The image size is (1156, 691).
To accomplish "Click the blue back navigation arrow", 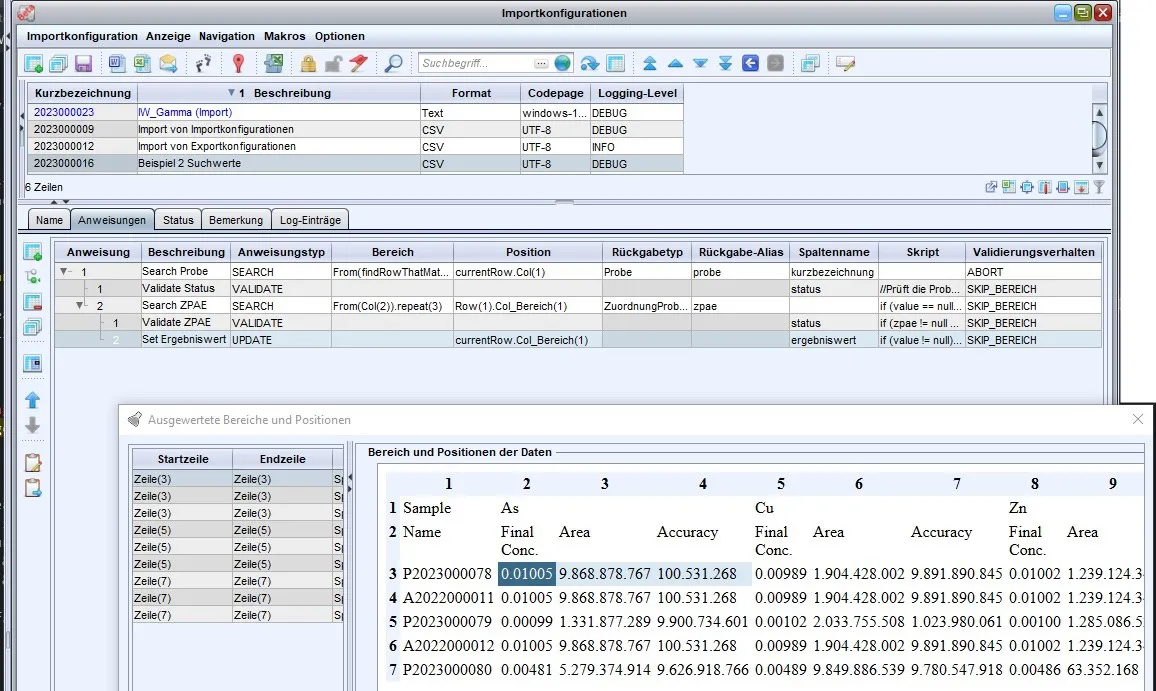I will click(751, 63).
